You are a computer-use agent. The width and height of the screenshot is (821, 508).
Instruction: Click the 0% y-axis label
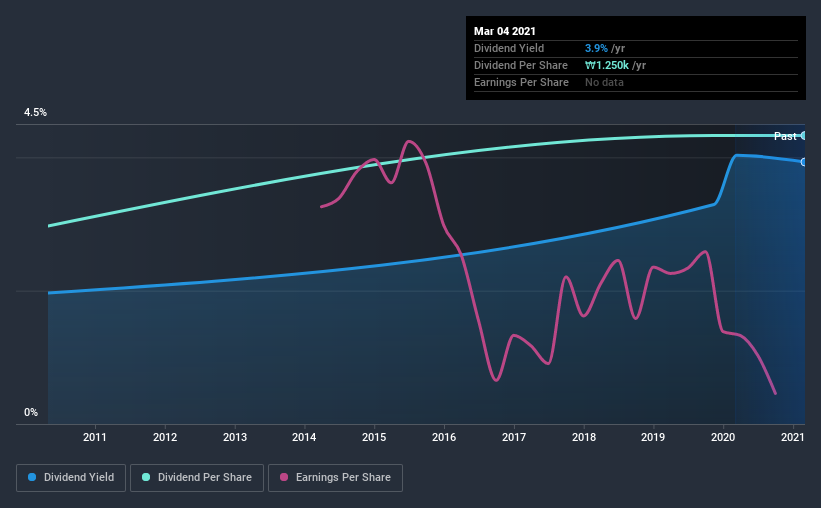coord(31,413)
